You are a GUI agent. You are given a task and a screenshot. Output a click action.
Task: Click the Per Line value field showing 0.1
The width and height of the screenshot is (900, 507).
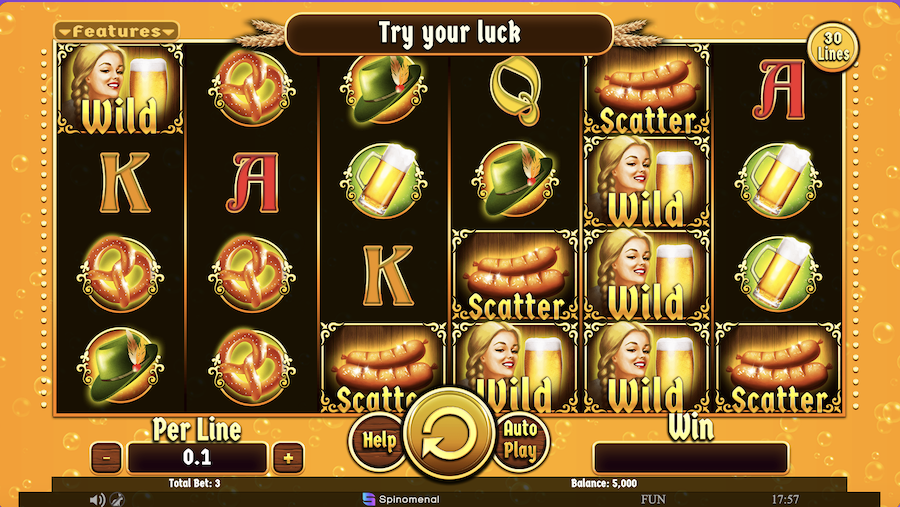click(197, 458)
